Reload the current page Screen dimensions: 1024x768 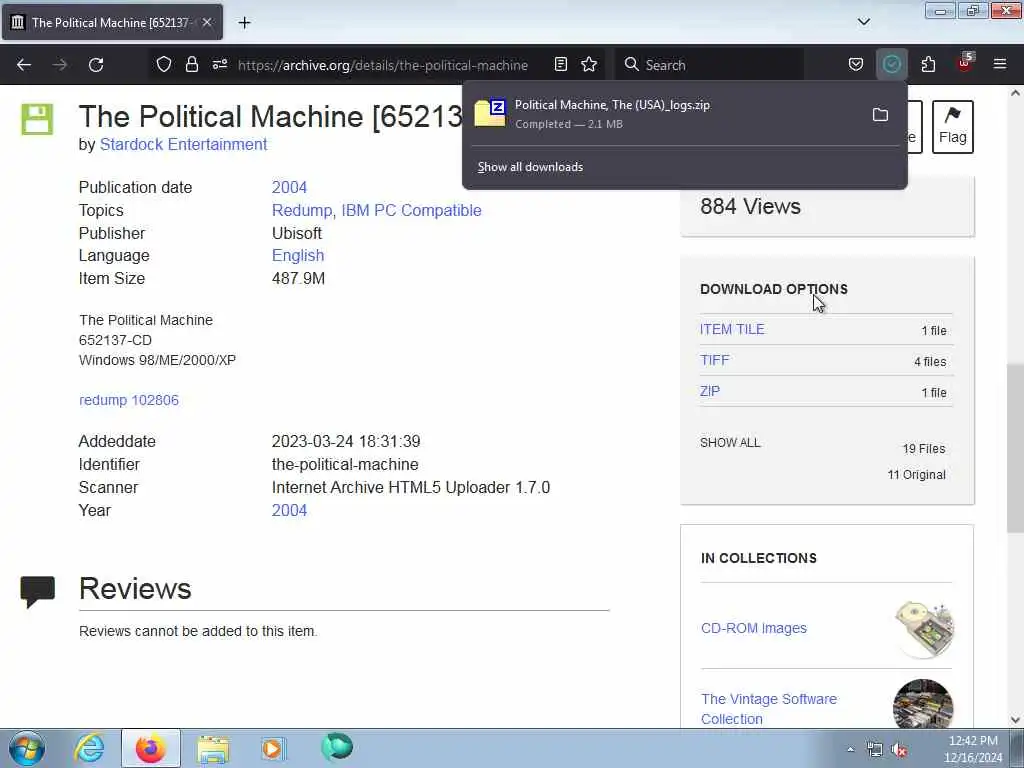tap(96, 65)
